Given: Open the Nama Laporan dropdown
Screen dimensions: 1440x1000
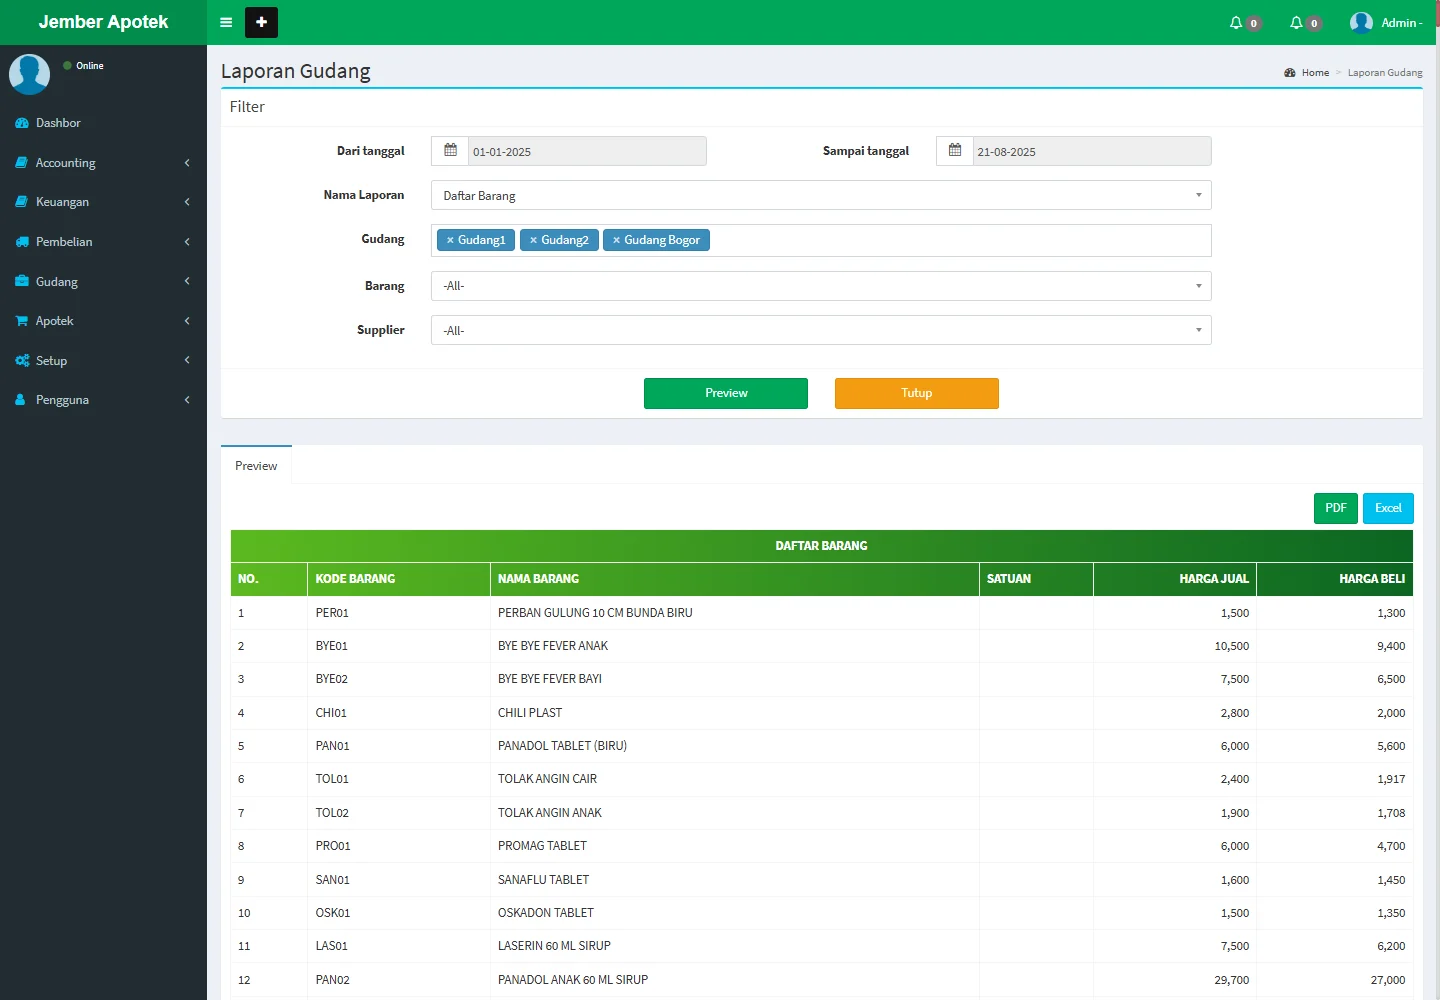Looking at the screenshot, I should coord(820,195).
